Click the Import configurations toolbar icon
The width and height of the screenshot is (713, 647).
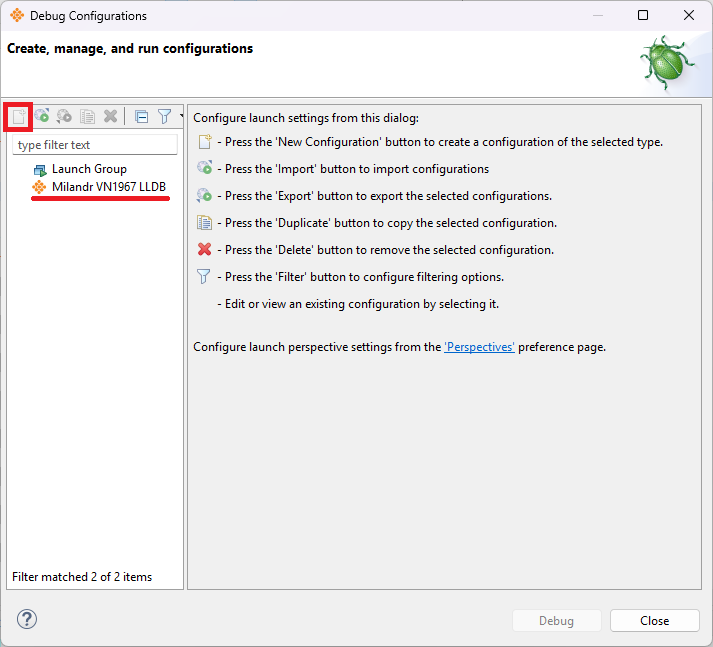41,116
